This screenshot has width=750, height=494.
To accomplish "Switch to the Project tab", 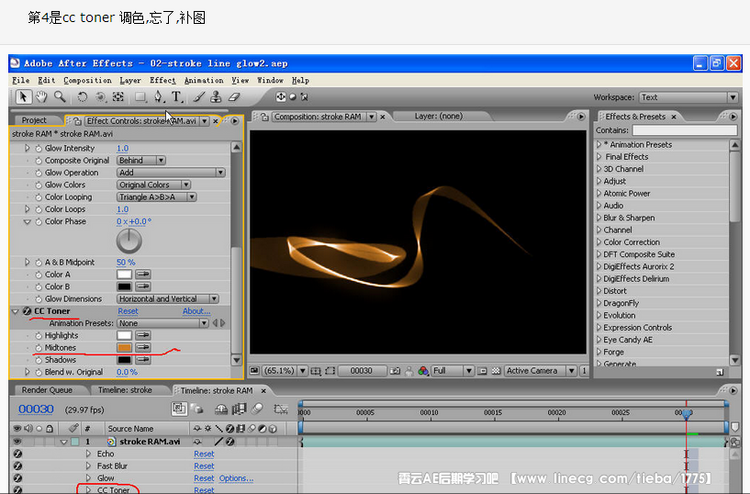I will tap(34, 121).
